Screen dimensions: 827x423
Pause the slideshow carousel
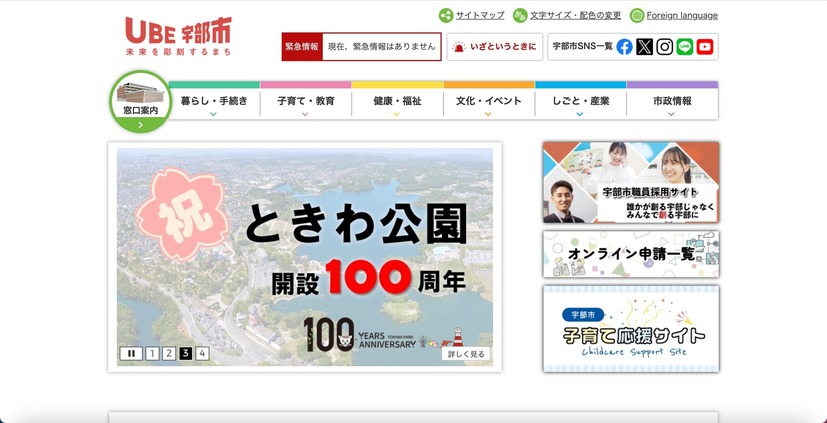pos(131,353)
